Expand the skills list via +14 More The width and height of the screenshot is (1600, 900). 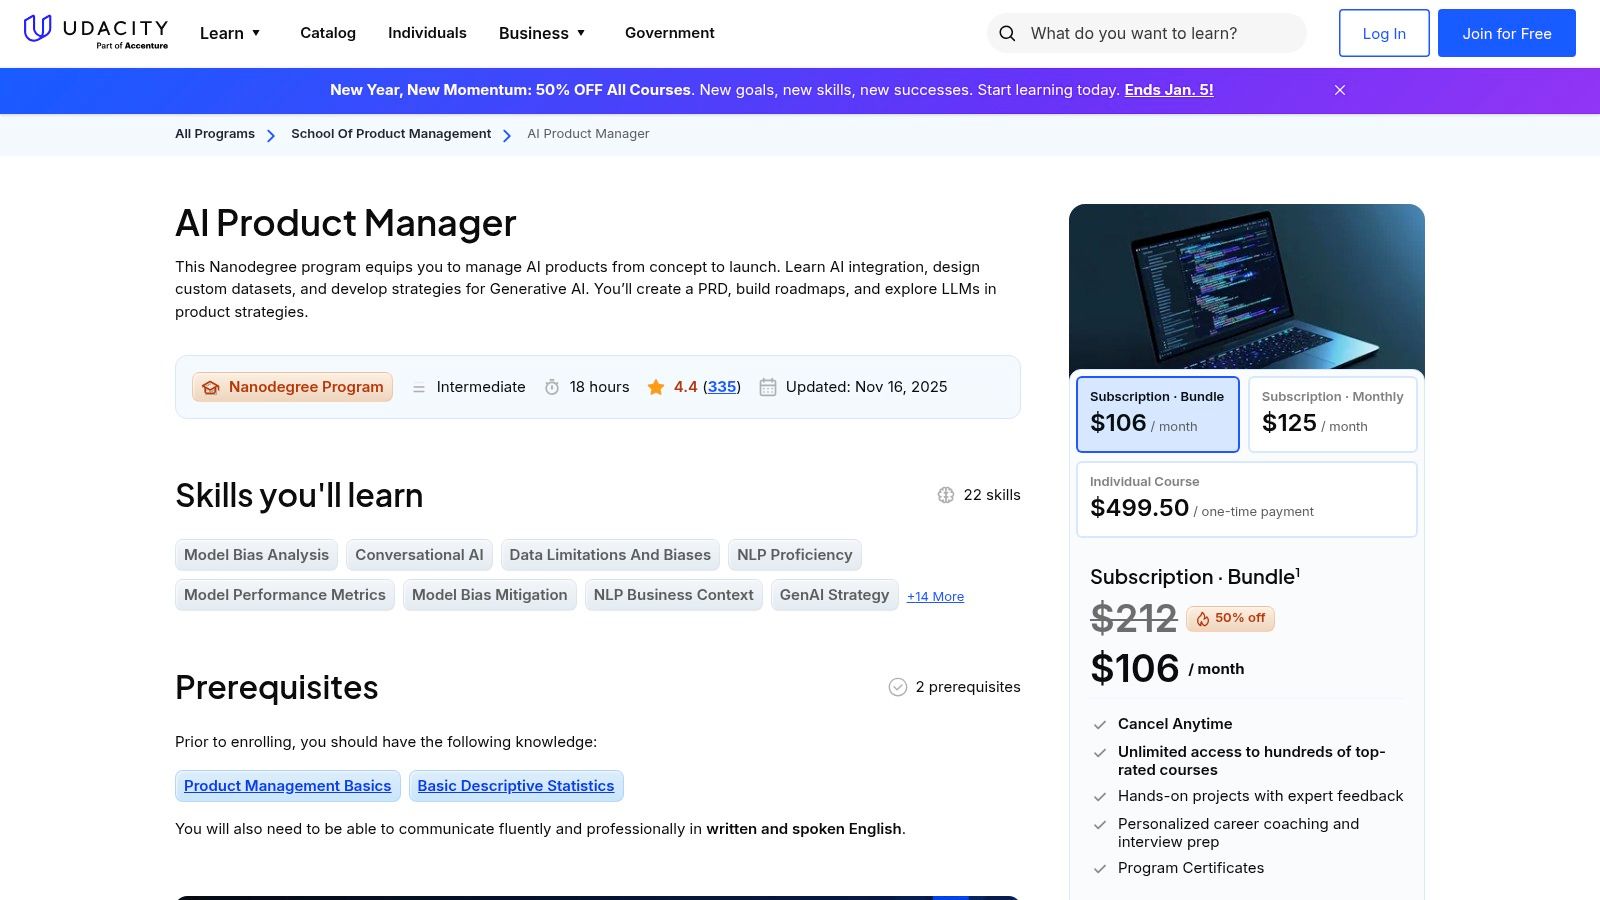(x=935, y=596)
